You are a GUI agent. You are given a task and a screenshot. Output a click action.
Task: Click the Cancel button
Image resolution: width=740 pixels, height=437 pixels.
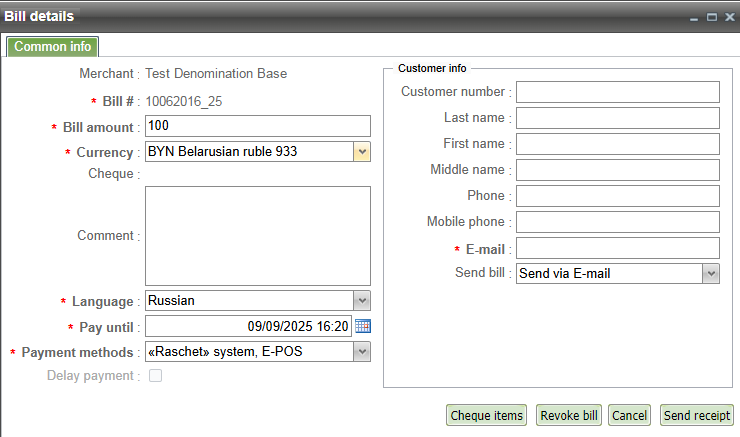point(630,416)
